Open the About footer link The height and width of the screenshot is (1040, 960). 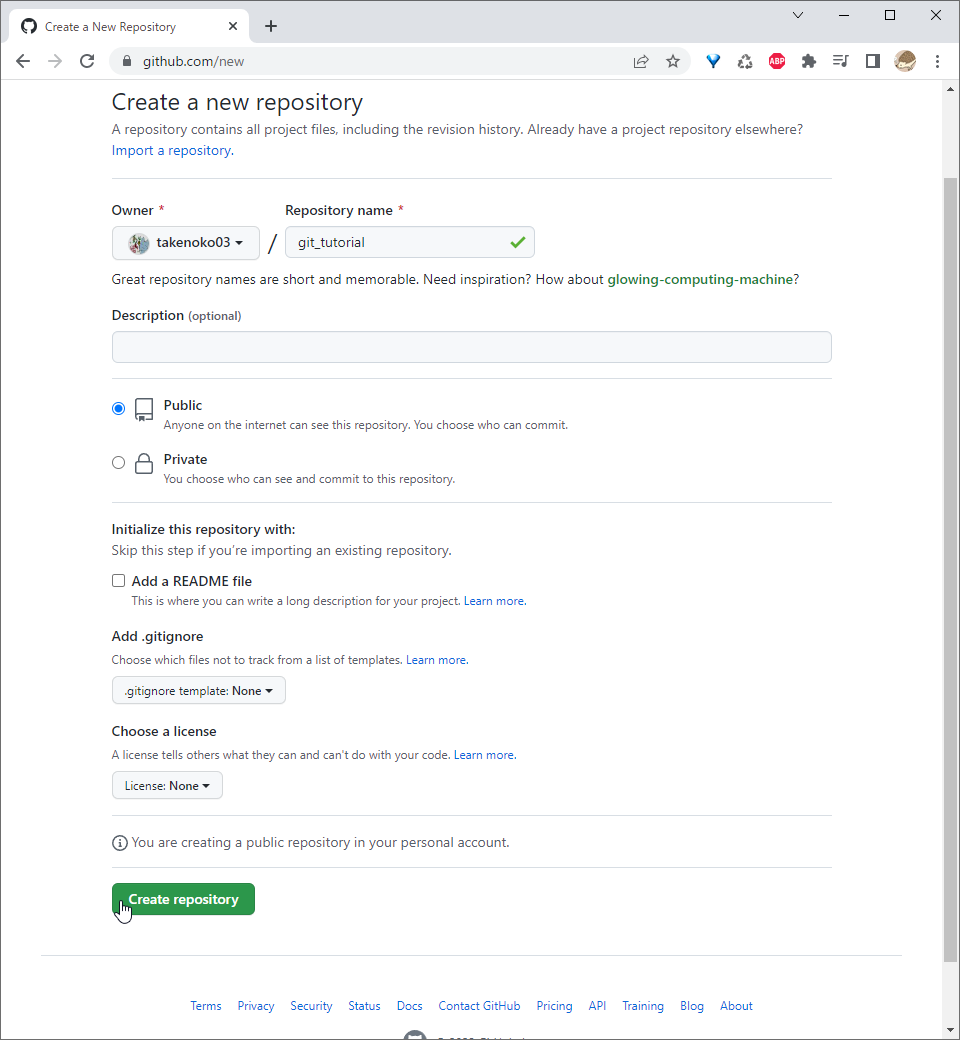coord(736,1006)
